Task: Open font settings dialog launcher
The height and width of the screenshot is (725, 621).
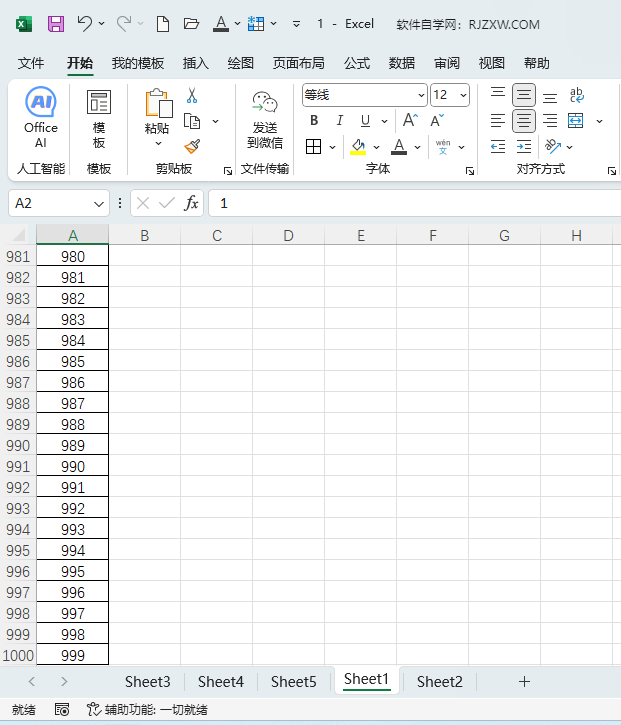Action: (x=470, y=172)
